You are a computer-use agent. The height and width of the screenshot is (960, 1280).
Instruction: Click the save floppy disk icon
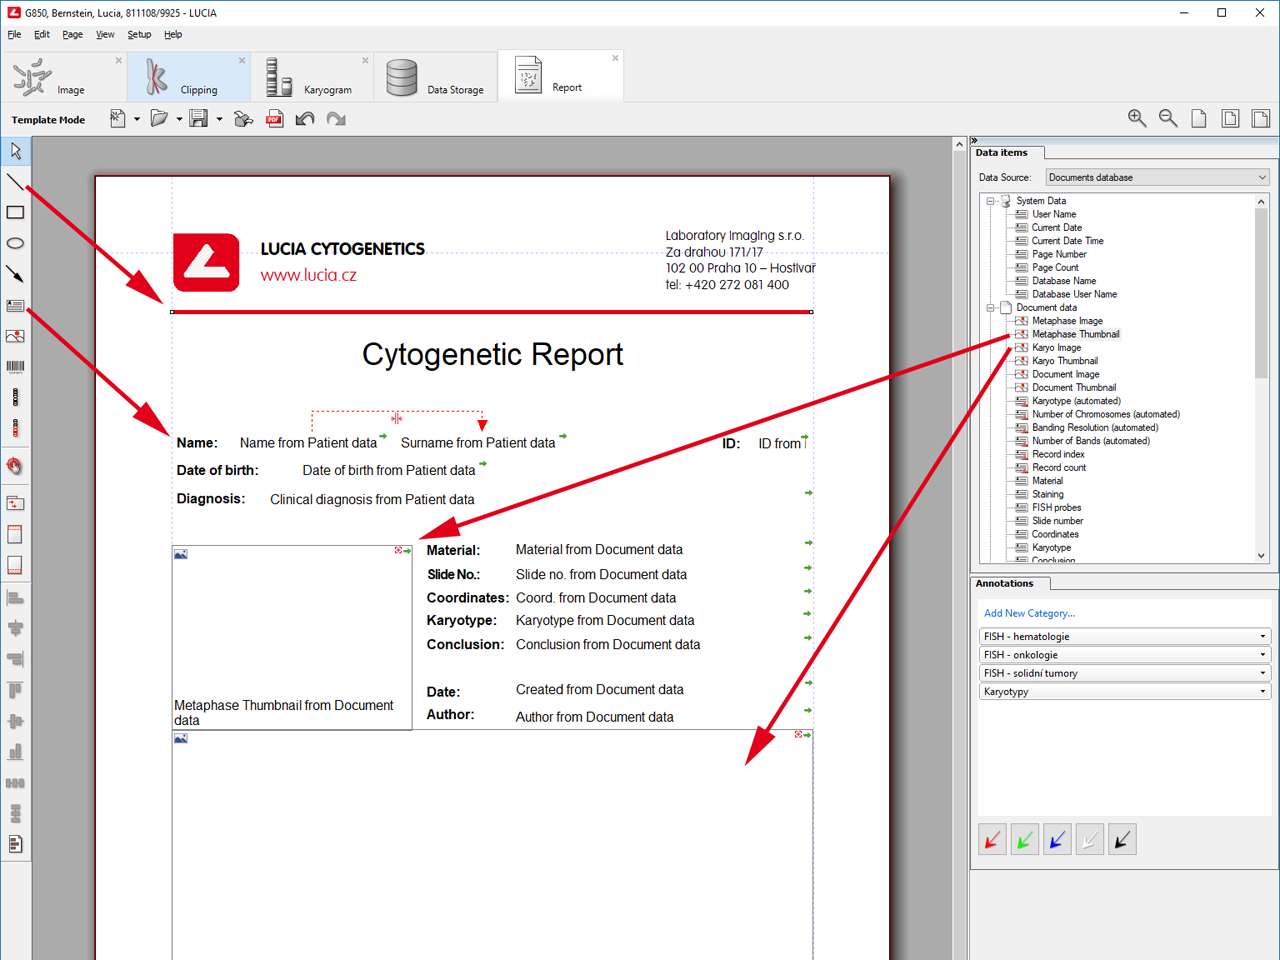198,119
